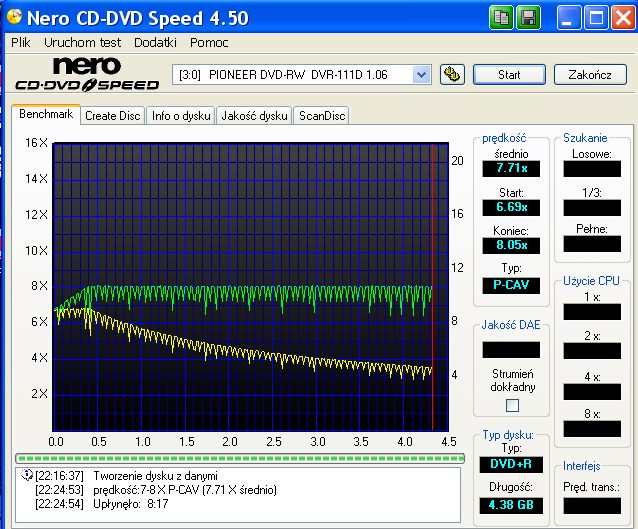The width and height of the screenshot is (638, 529).
Task: Minimize the Nero CD-DVD Speed window
Action: pyautogui.click(x=569, y=17)
